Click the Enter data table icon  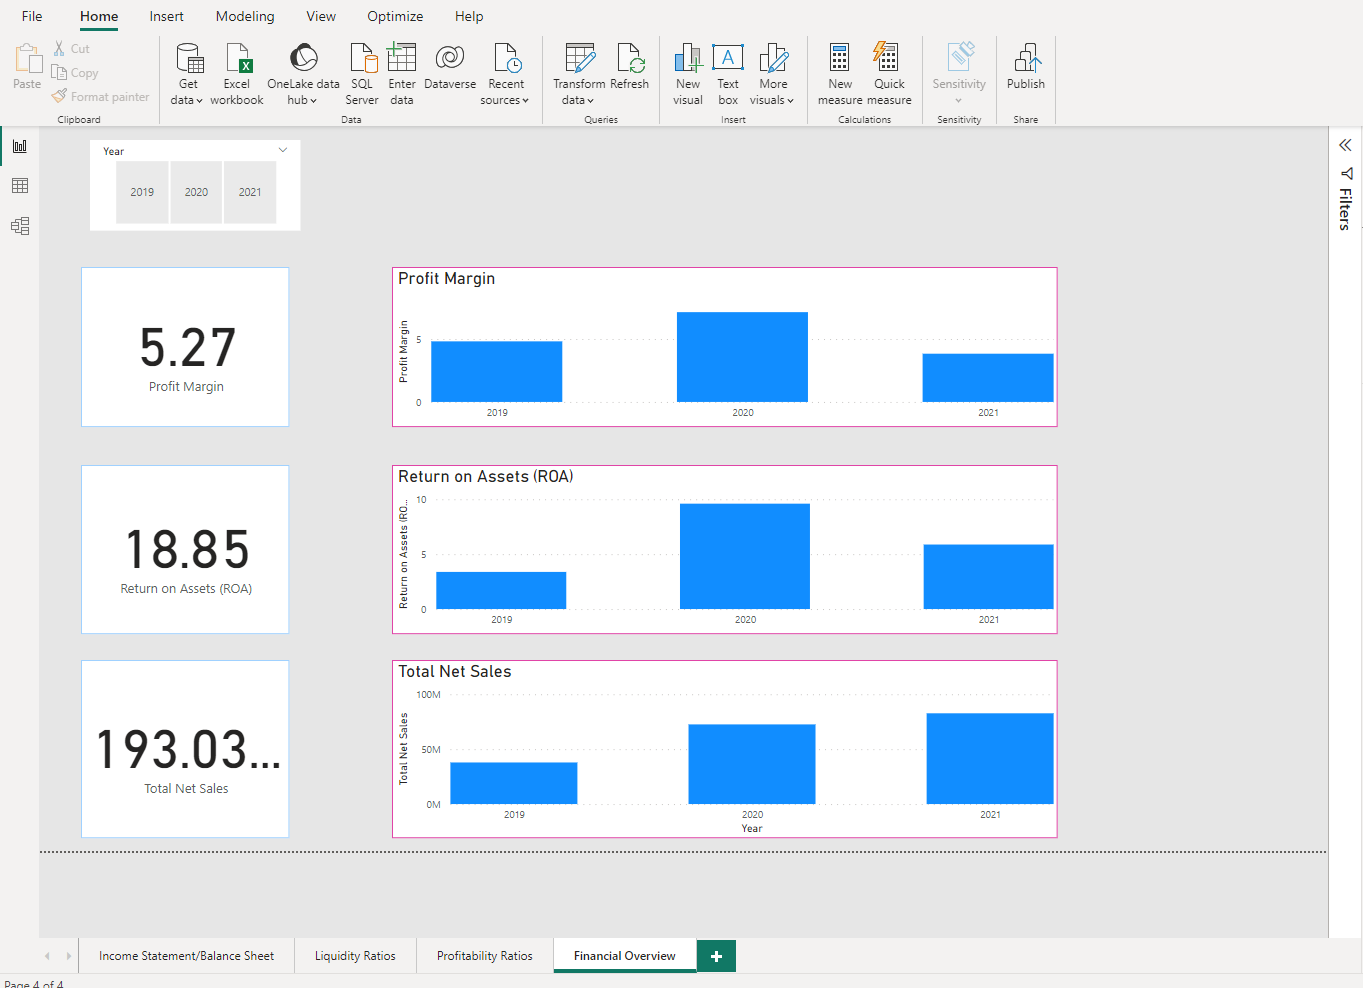(402, 58)
